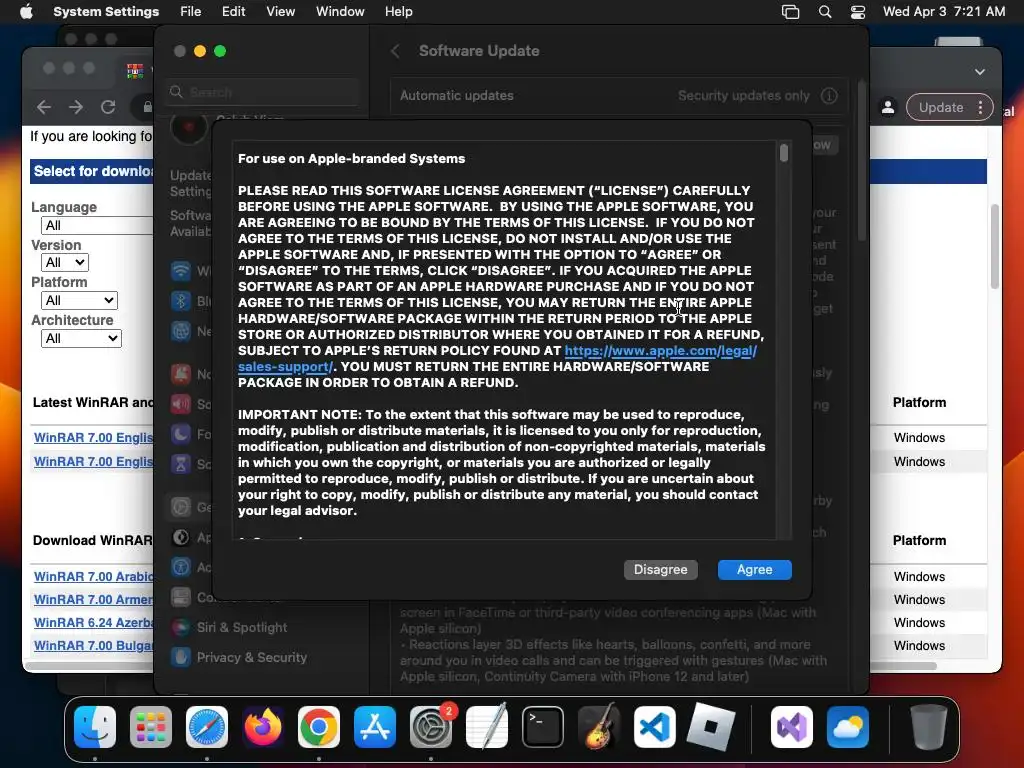Open System Settings dock icon with badge
The width and height of the screenshot is (1024, 768).
click(x=431, y=727)
